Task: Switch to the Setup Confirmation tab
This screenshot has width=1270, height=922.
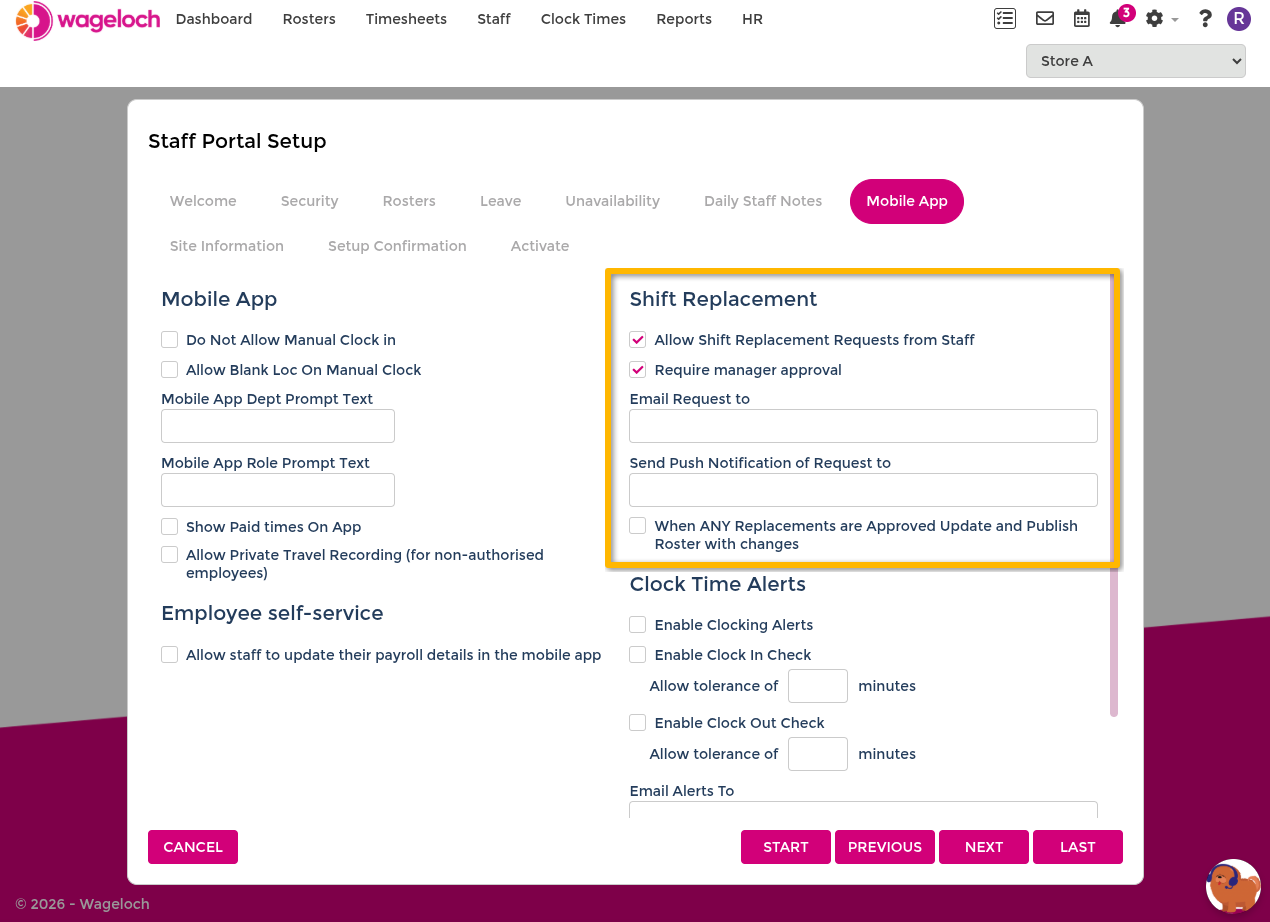Action: point(397,246)
